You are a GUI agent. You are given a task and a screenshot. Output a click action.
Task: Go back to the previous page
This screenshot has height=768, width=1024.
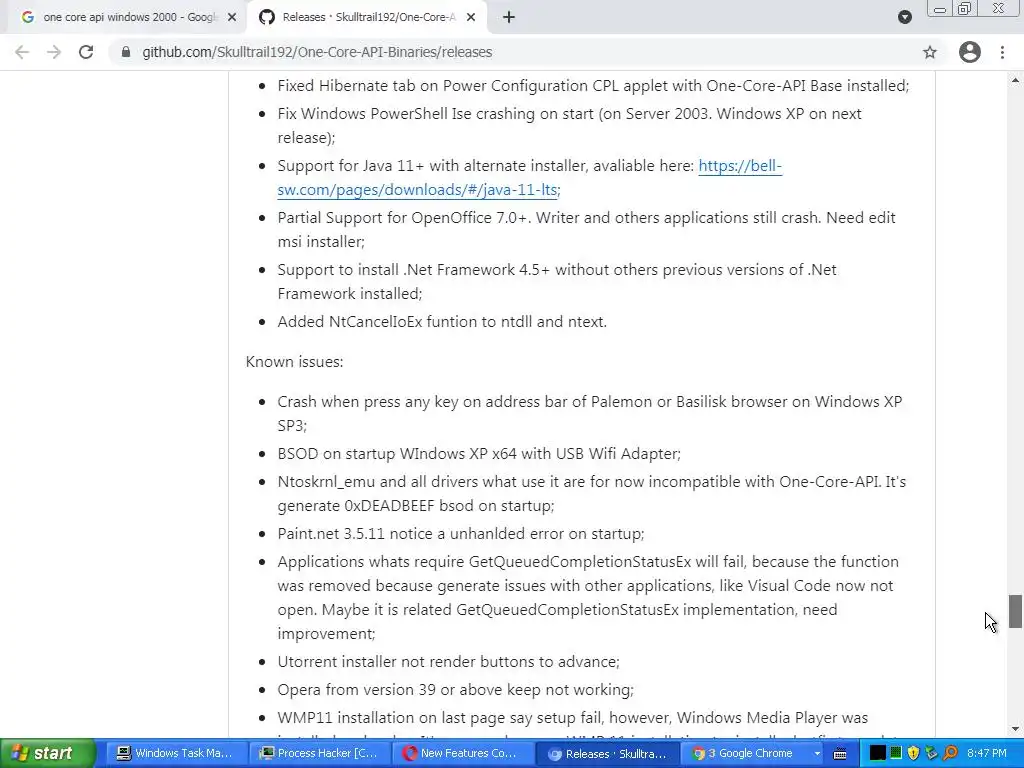[22, 52]
